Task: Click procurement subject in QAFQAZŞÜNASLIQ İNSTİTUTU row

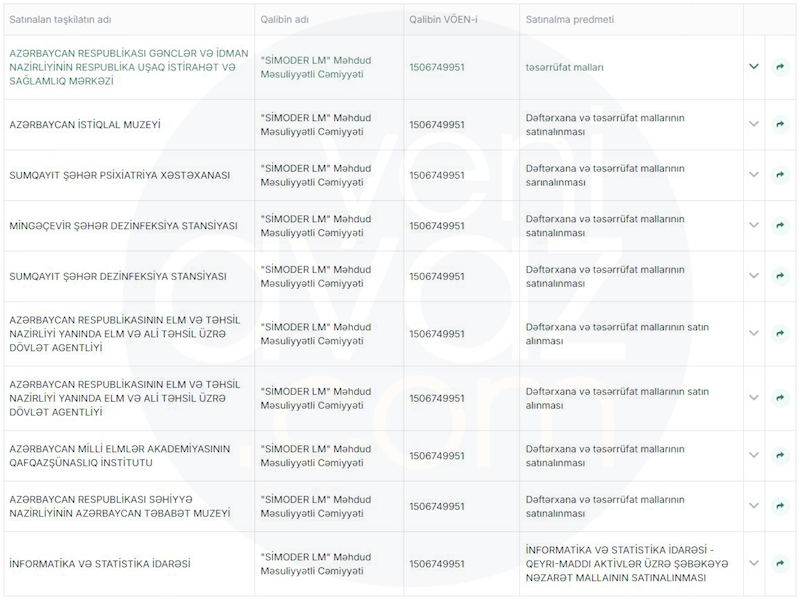Action: pos(605,456)
